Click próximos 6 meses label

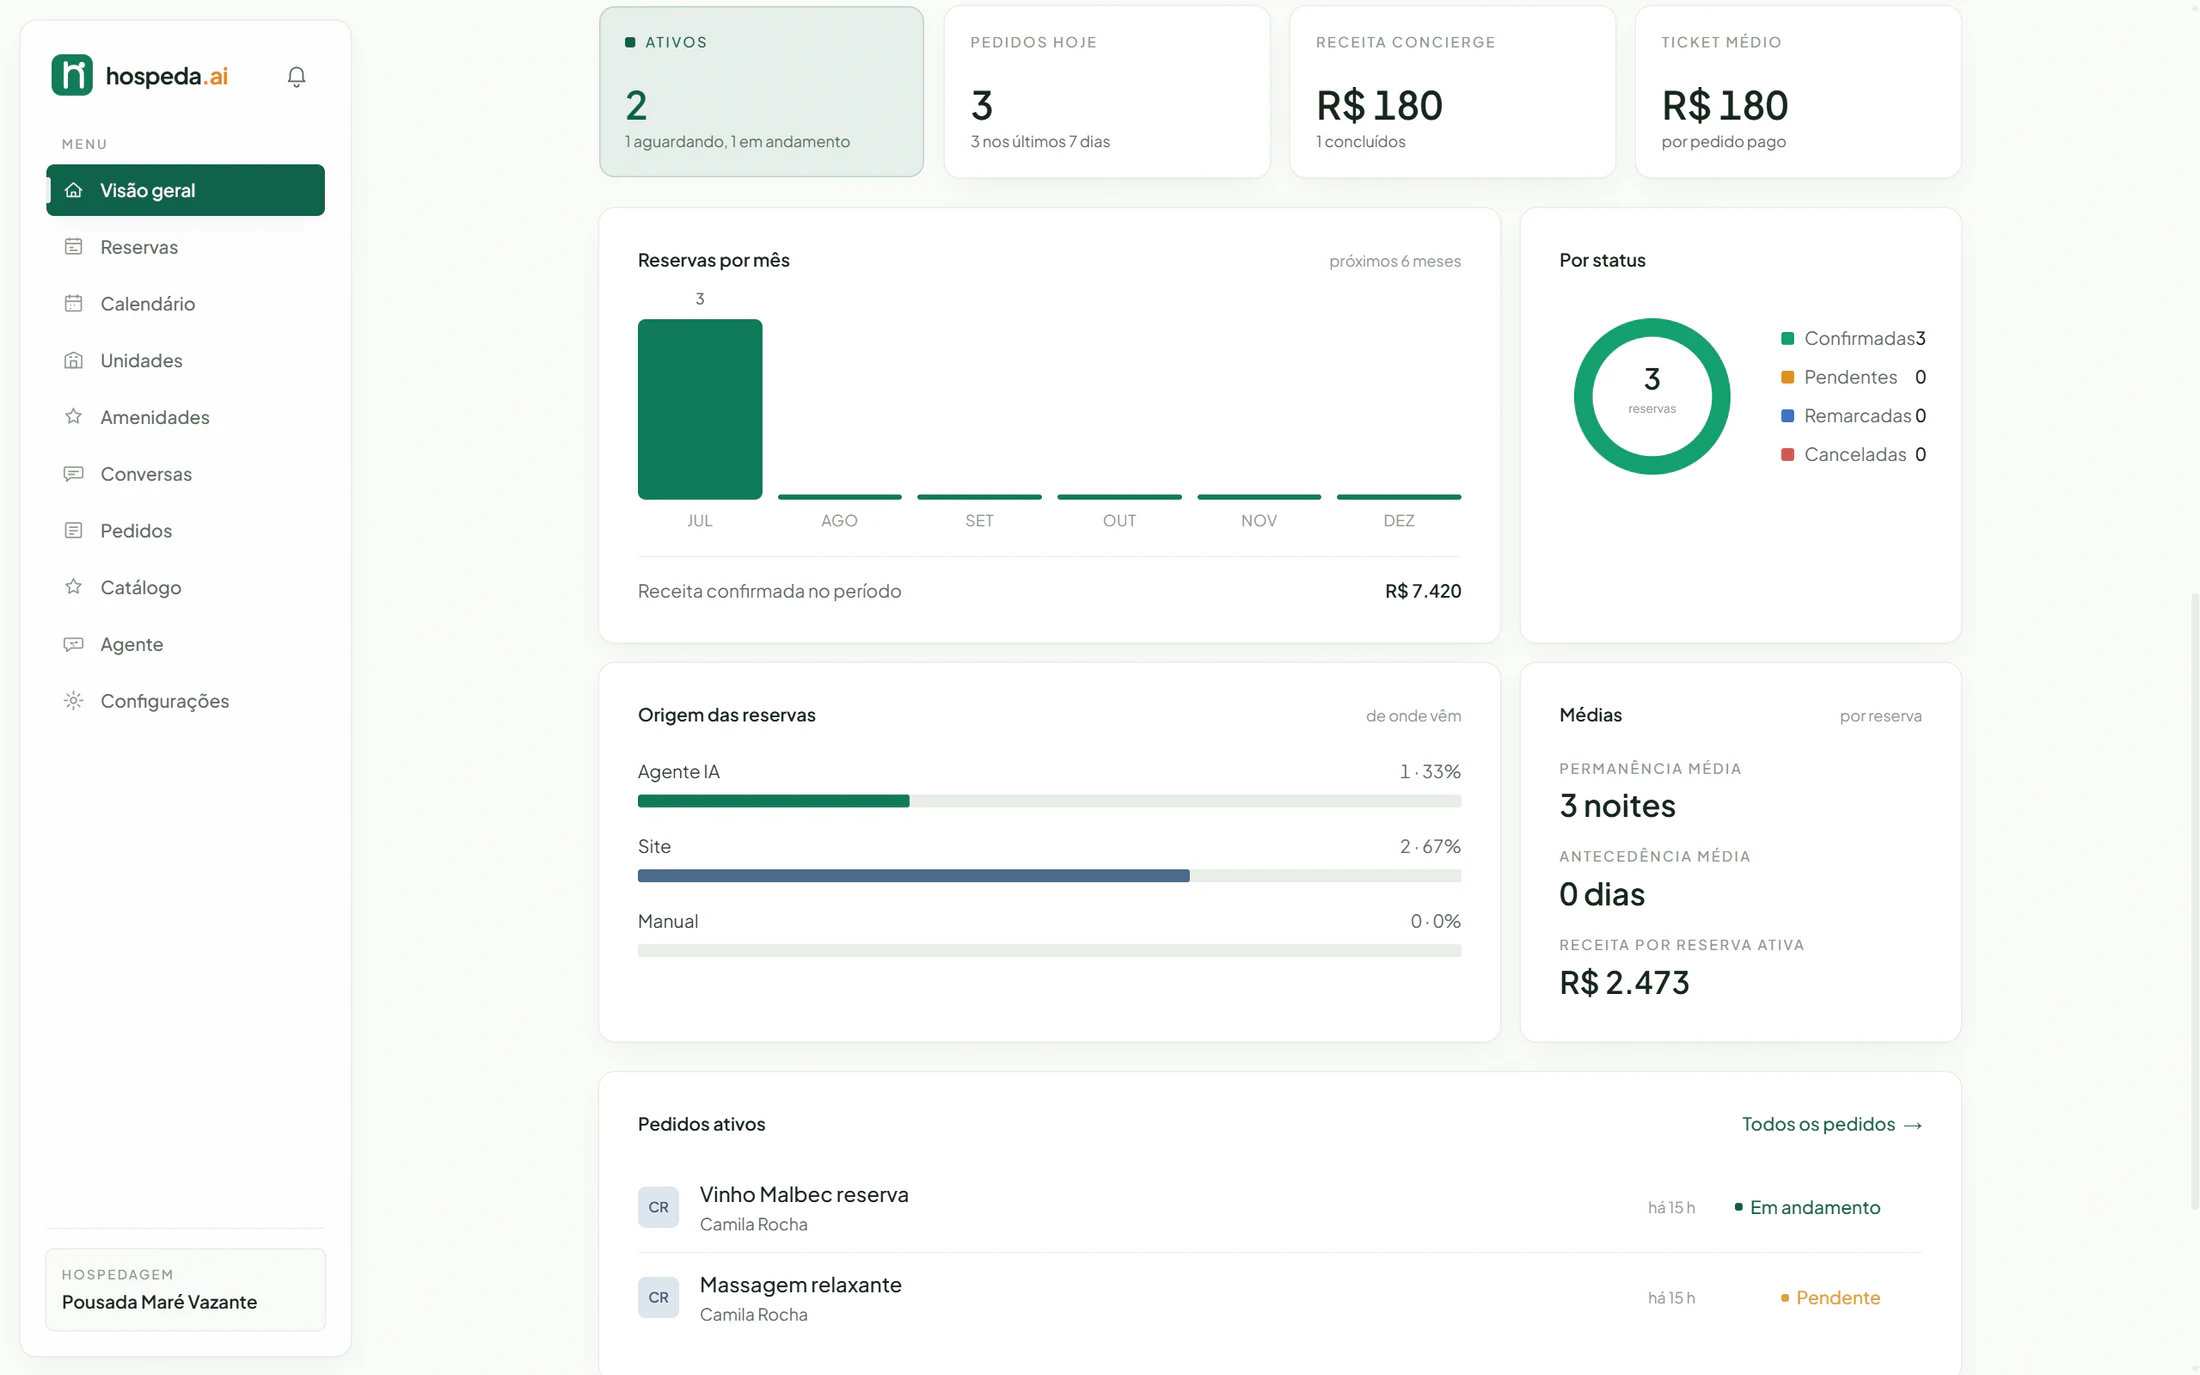pos(1395,261)
